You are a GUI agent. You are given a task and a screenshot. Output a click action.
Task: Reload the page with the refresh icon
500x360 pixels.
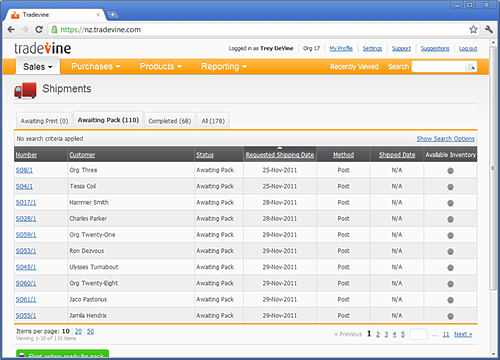[x=39, y=30]
